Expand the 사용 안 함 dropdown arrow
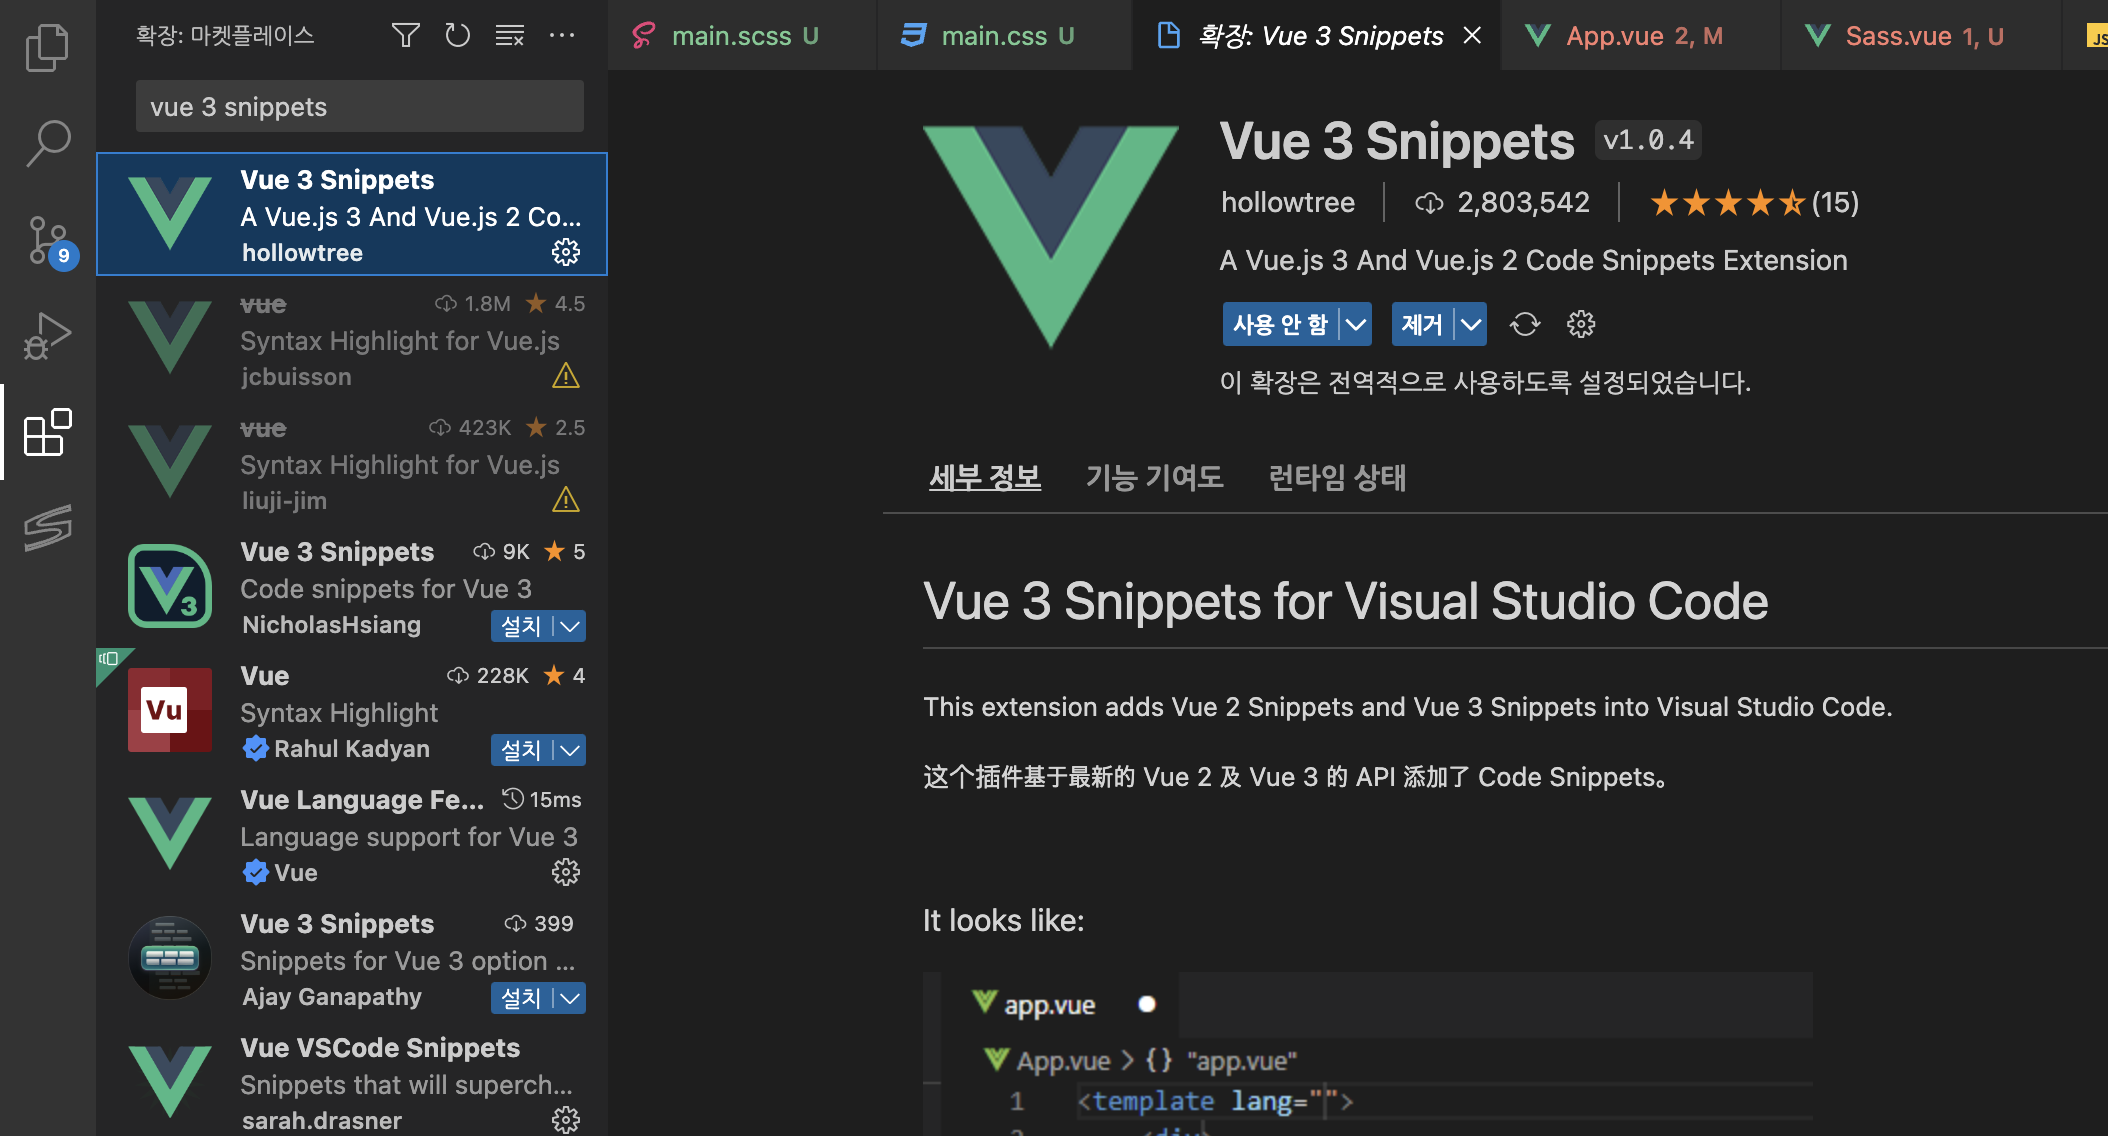Image resolution: width=2108 pixels, height=1136 pixels. (x=1355, y=324)
